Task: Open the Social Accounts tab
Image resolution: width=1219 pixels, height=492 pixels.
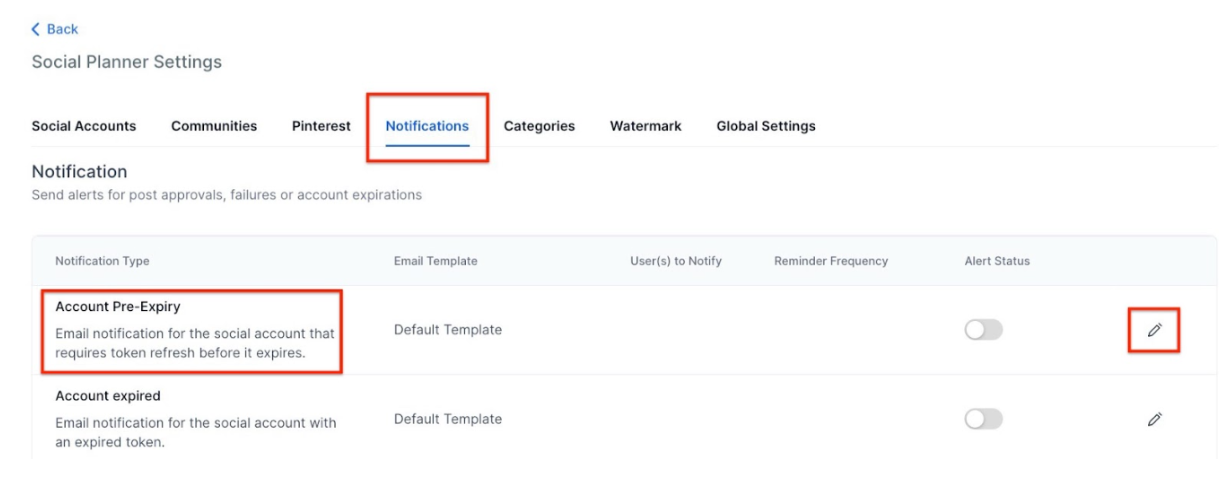Action: (x=84, y=126)
